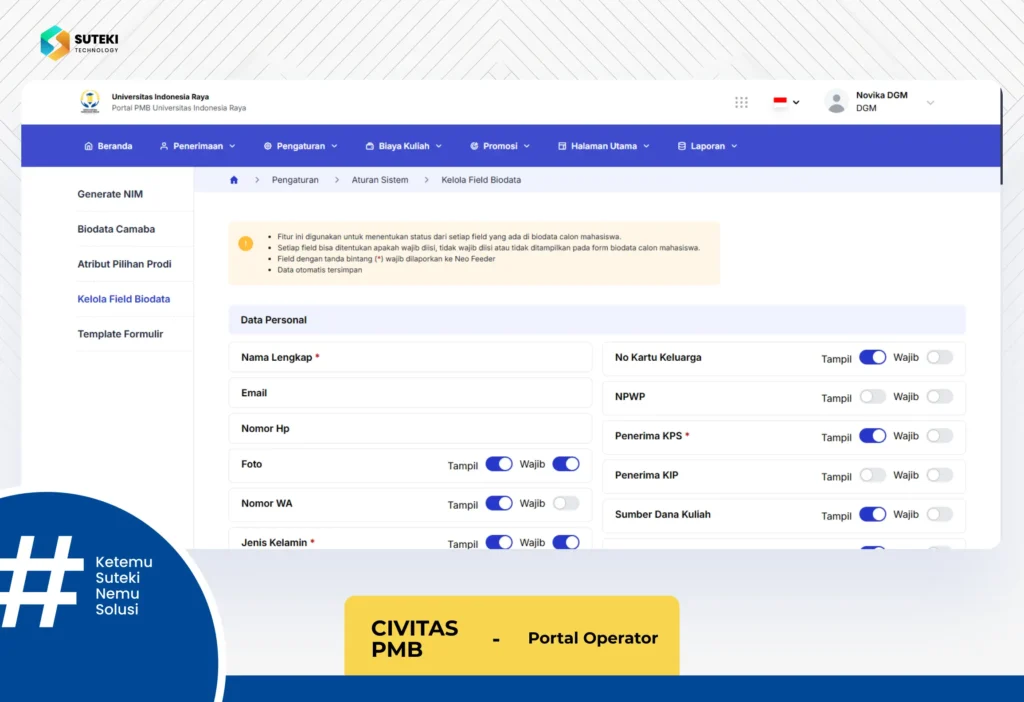Expand the Halaman Utama menu chevron
1024x702 pixels.
click(647, 146)
